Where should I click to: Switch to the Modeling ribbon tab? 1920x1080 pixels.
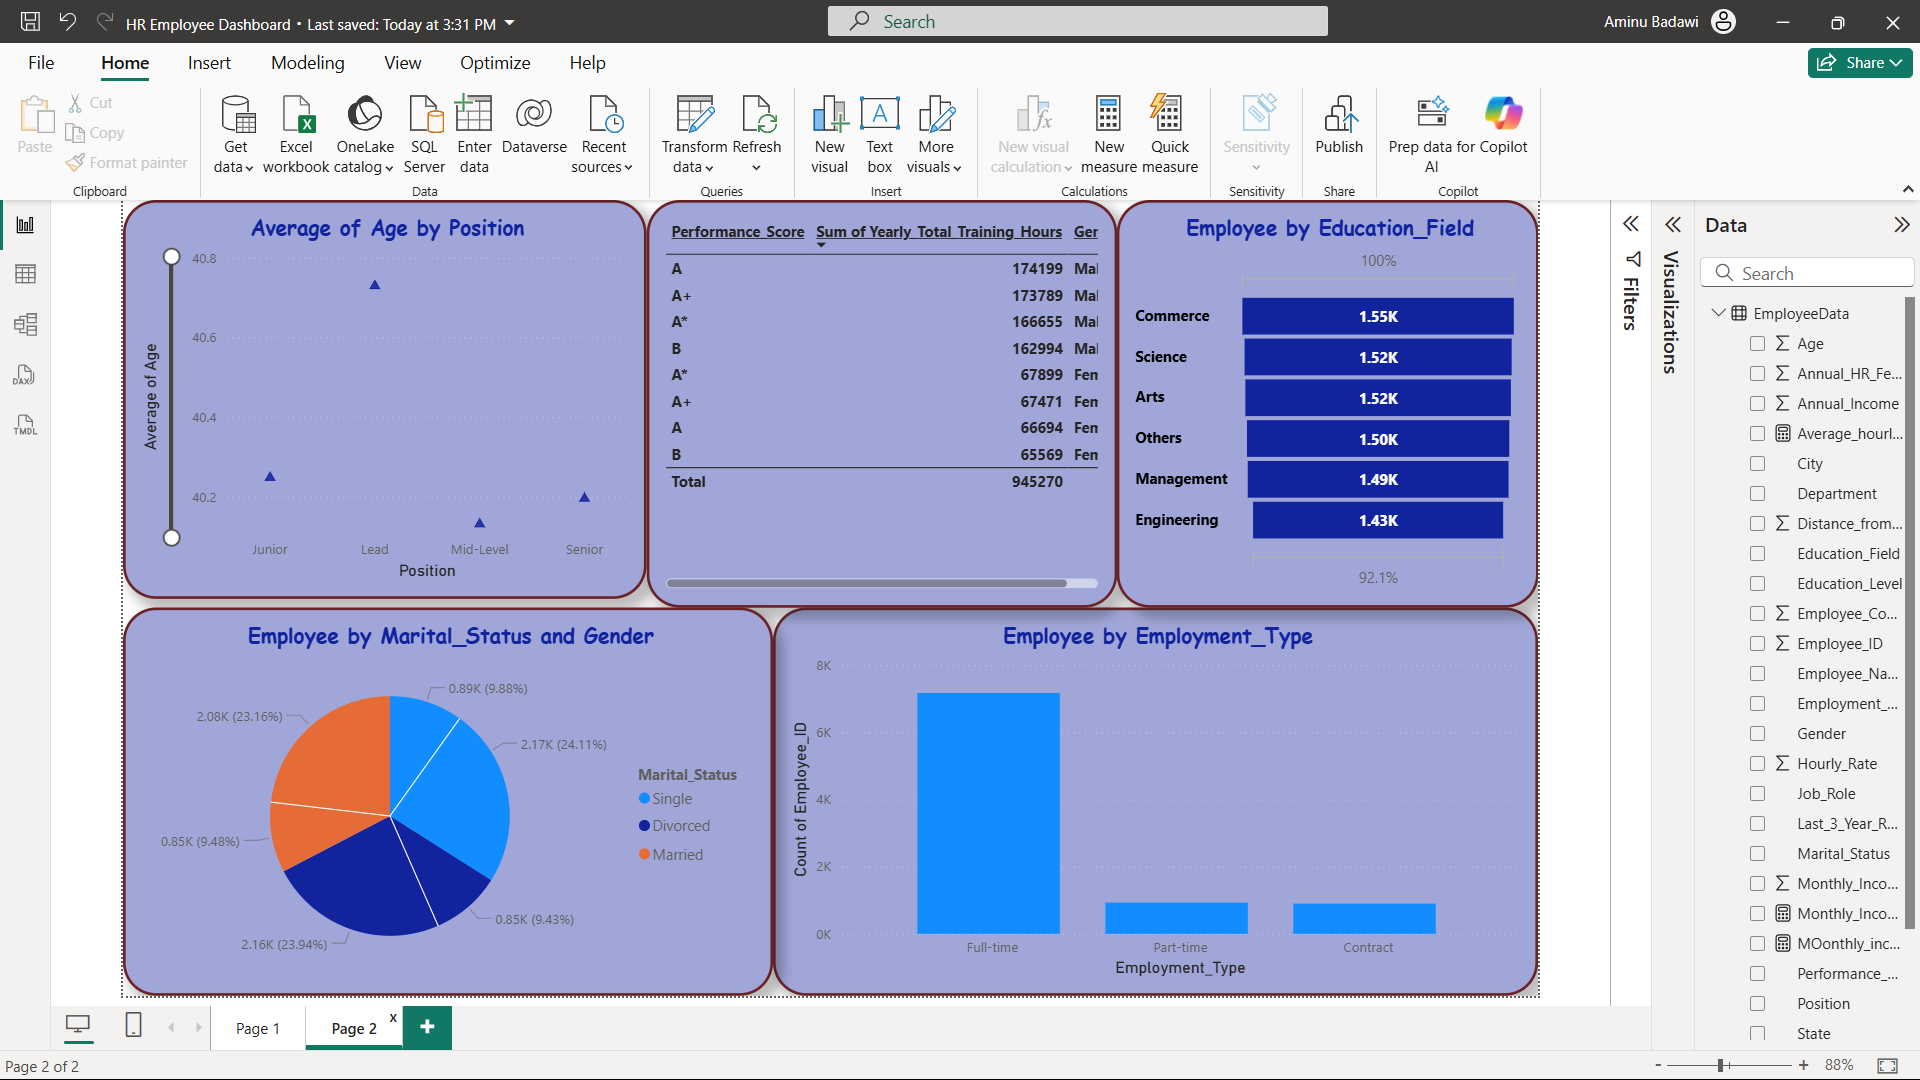[x=307, y=62]
